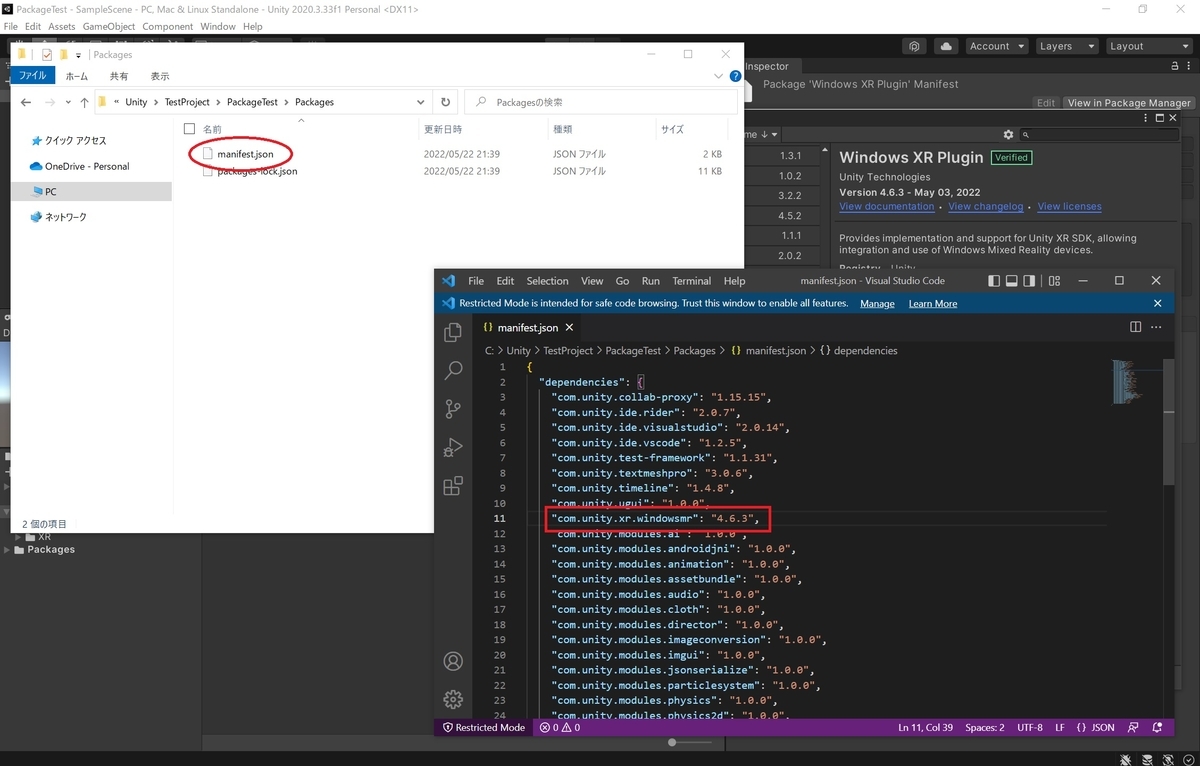Open the Accounts icon in VS Code
This screenshot has width=1200, height=766.
pos(453,661)
